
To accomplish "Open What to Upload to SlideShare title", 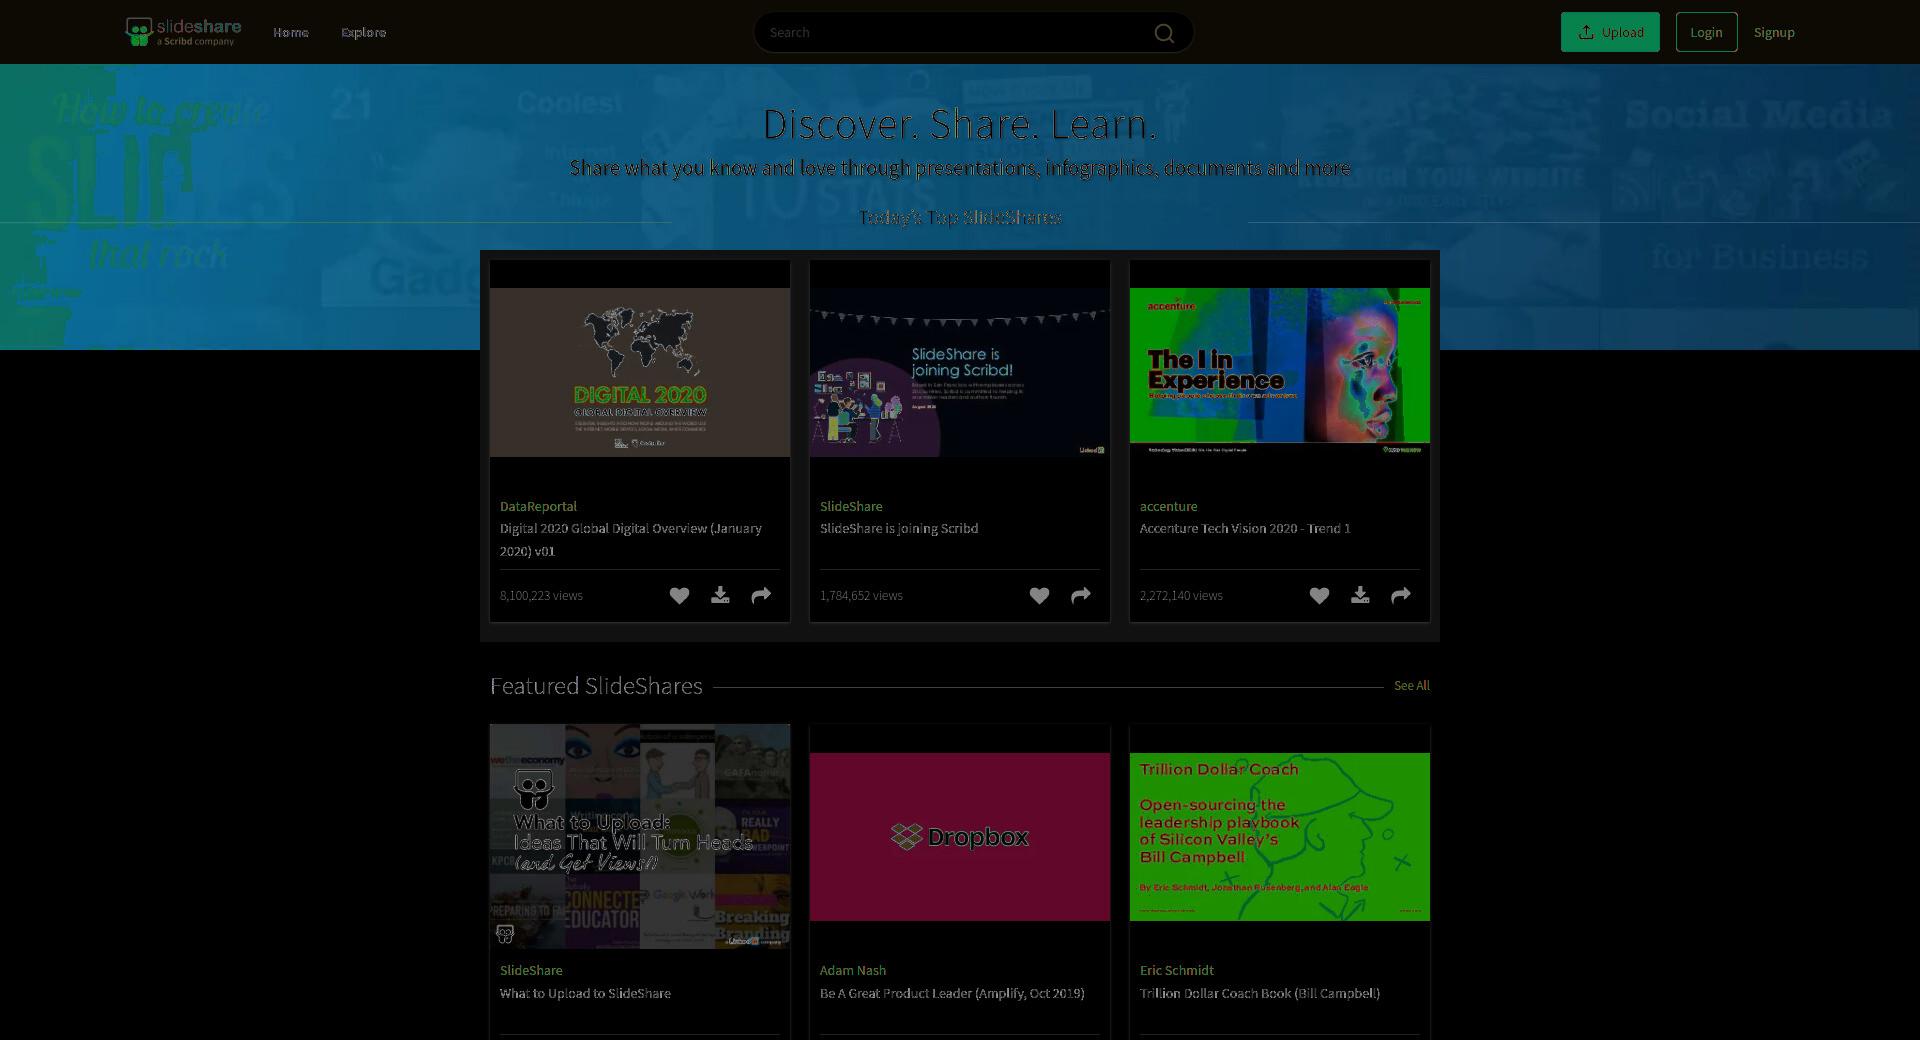I will pyautogui.click(x=585, y=994).
